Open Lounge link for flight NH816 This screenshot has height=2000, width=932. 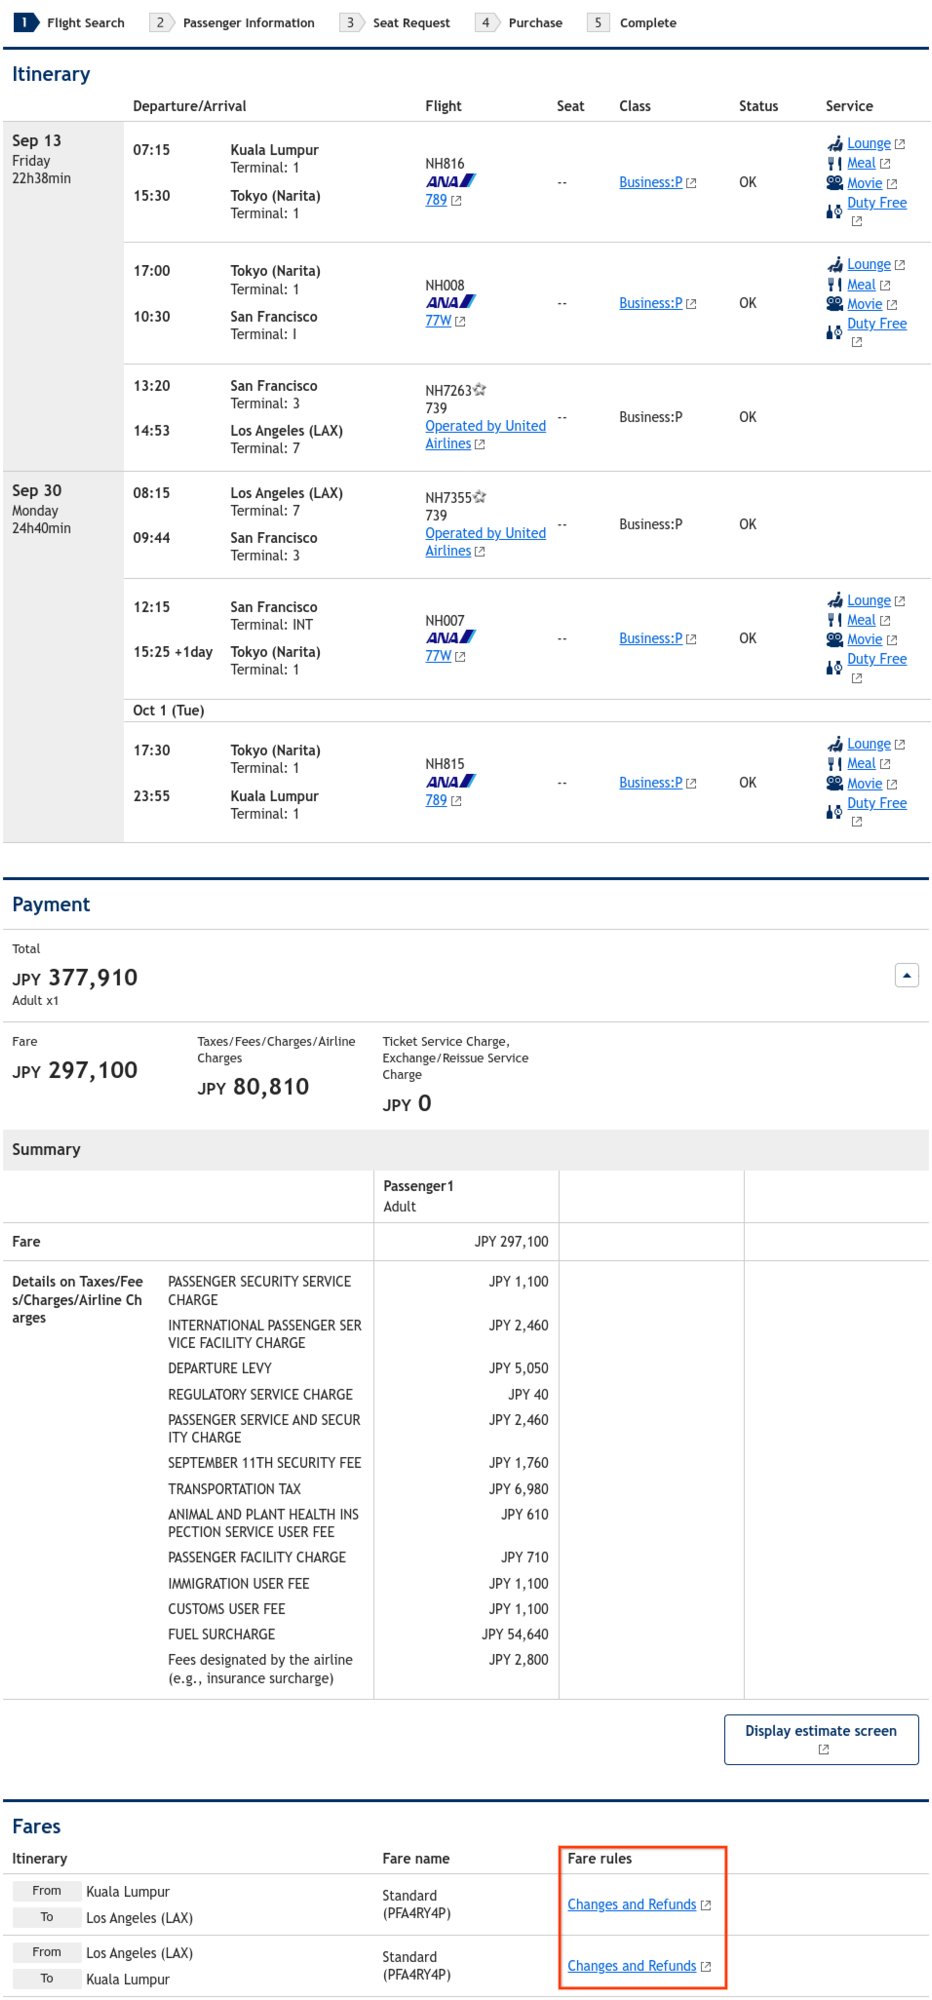(x=868, y=144)
